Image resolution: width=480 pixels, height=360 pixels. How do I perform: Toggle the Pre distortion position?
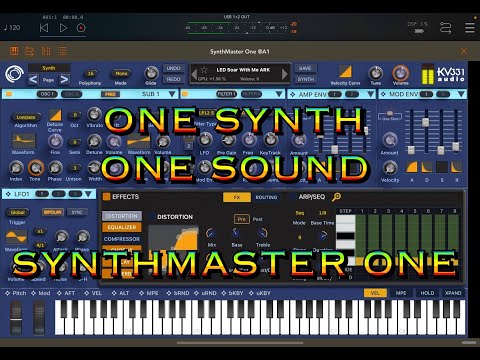pyautogui.click(x=241, y=219)
